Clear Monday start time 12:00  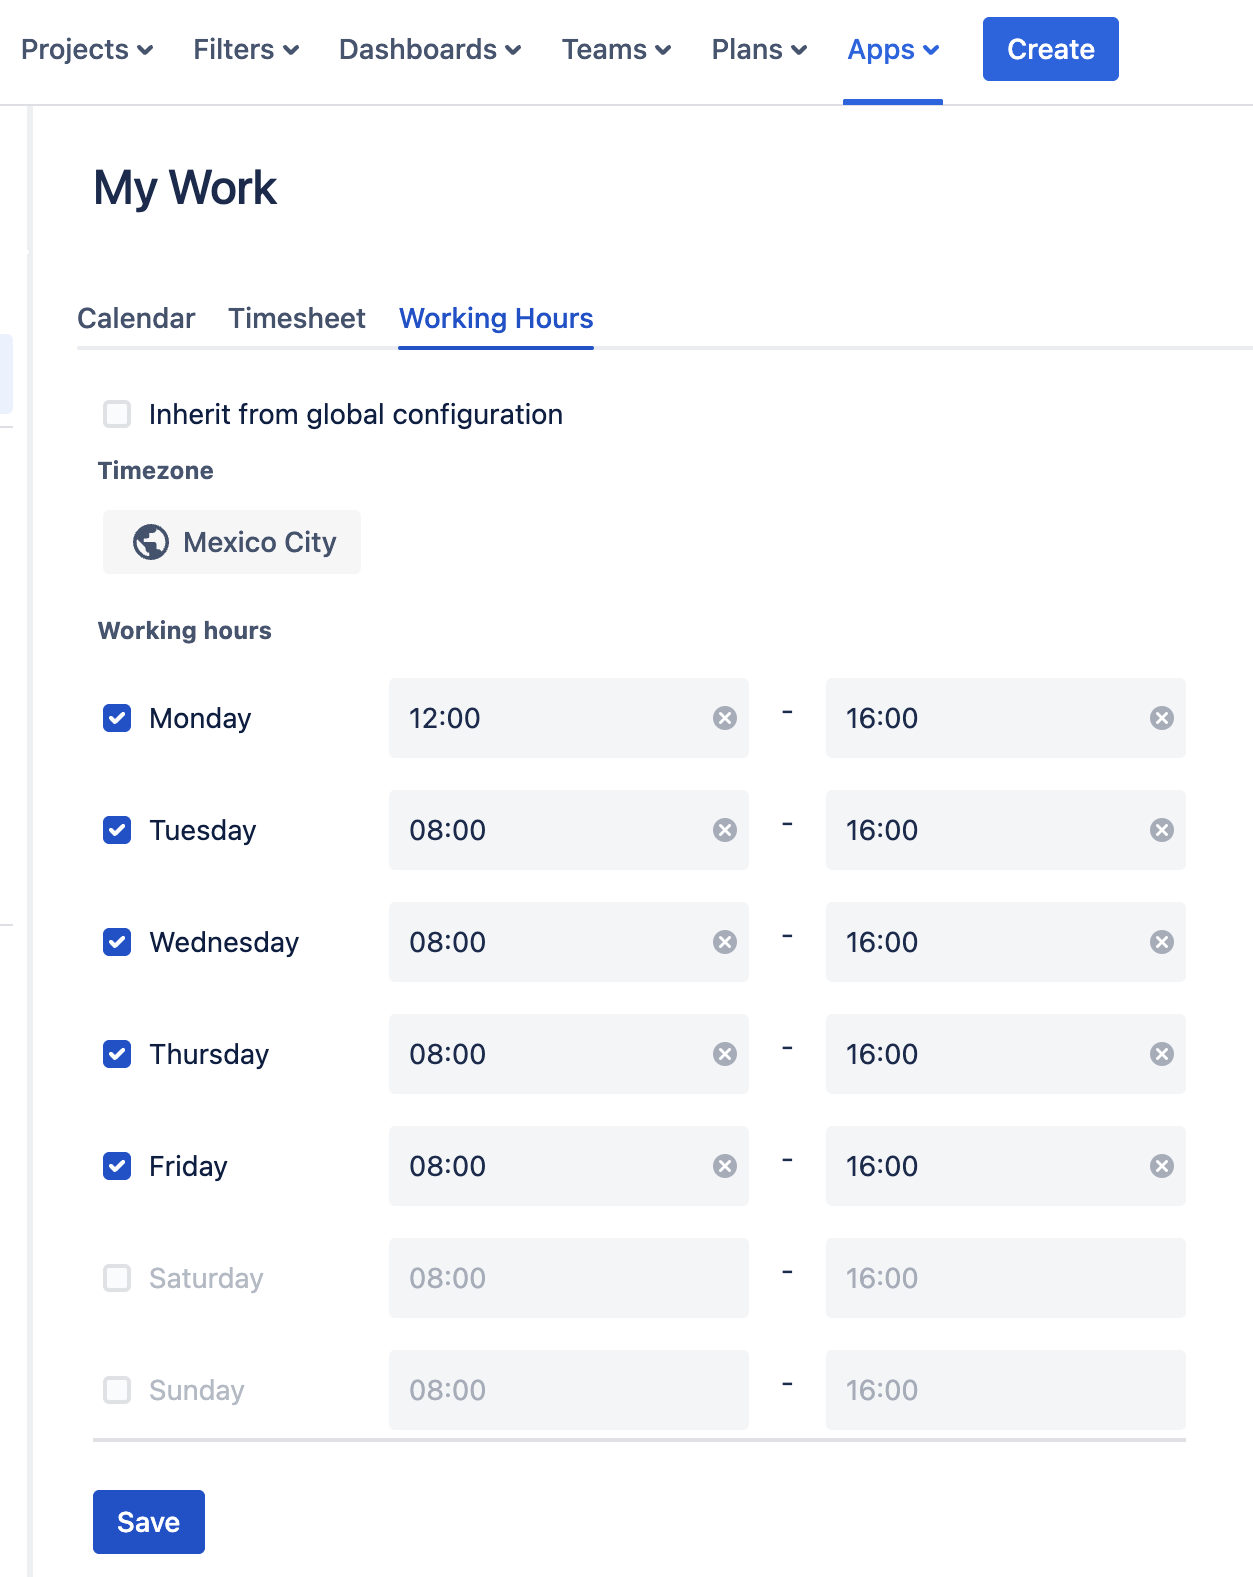click(x=725, y=718)
